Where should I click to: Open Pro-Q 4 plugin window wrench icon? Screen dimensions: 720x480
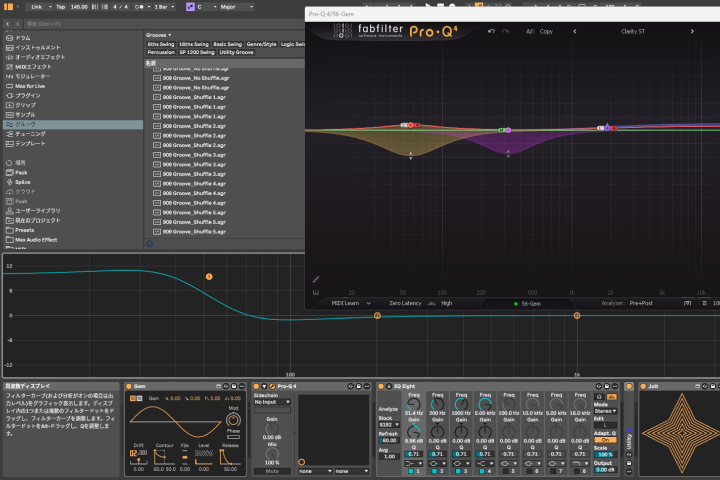click(272, 386)
